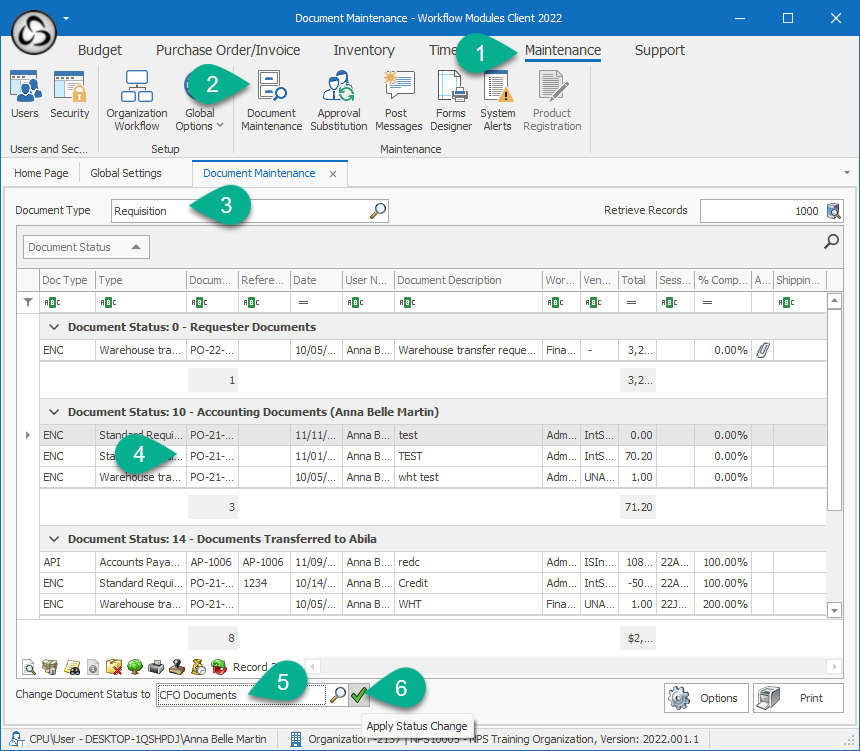Viewport: 860px width, 751px height.
Task: Click the green Apply Status Change checkmark
Action: click(359, 694)
